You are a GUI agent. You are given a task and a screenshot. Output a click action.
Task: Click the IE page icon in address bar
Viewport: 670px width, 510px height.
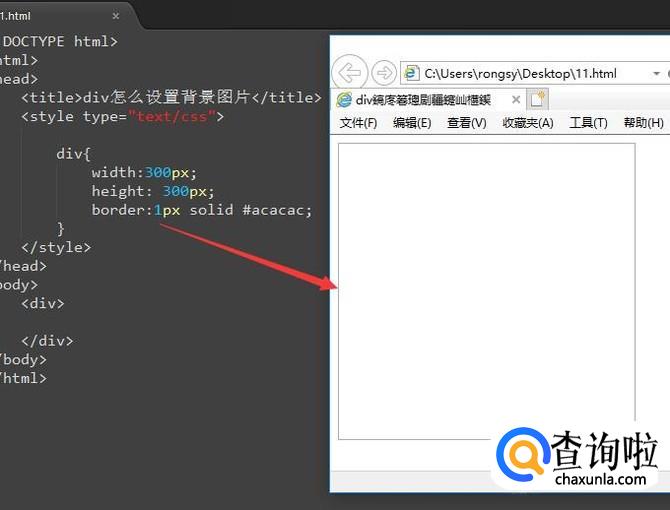(411, 73)
